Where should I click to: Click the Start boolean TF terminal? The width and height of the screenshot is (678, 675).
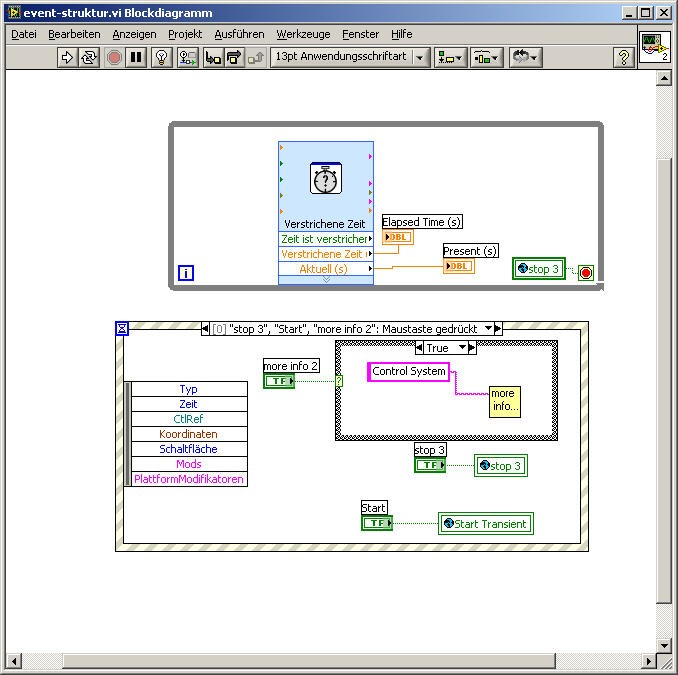click(377, 523)
